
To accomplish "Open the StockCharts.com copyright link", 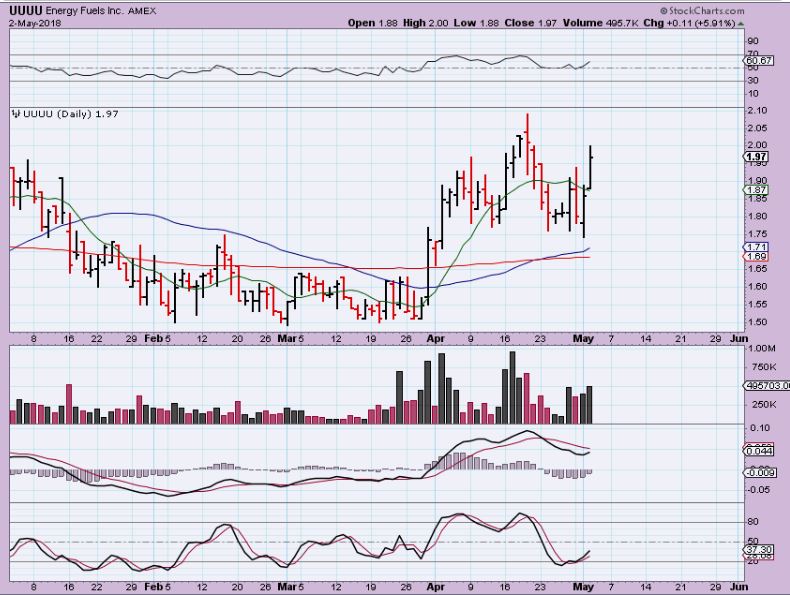I will pyautogui.click(x=702, y=11).
